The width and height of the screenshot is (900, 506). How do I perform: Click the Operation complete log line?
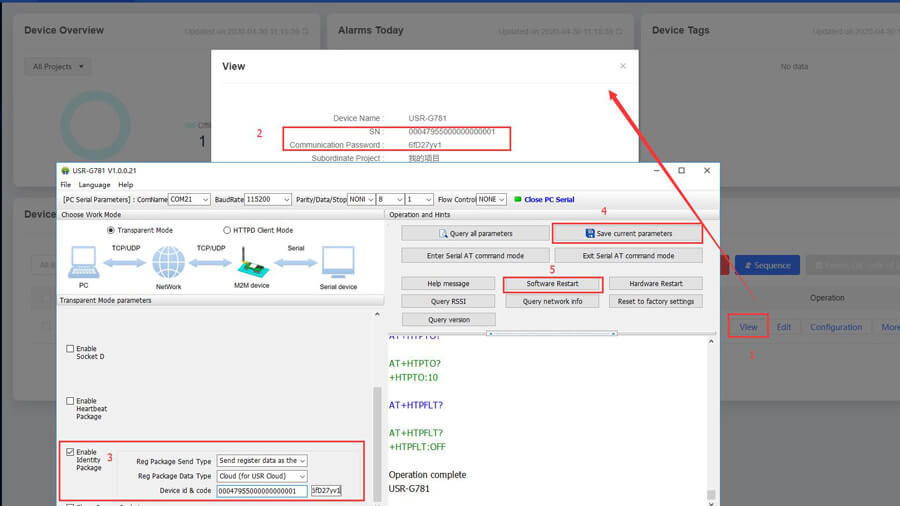[x=427, y=474]
